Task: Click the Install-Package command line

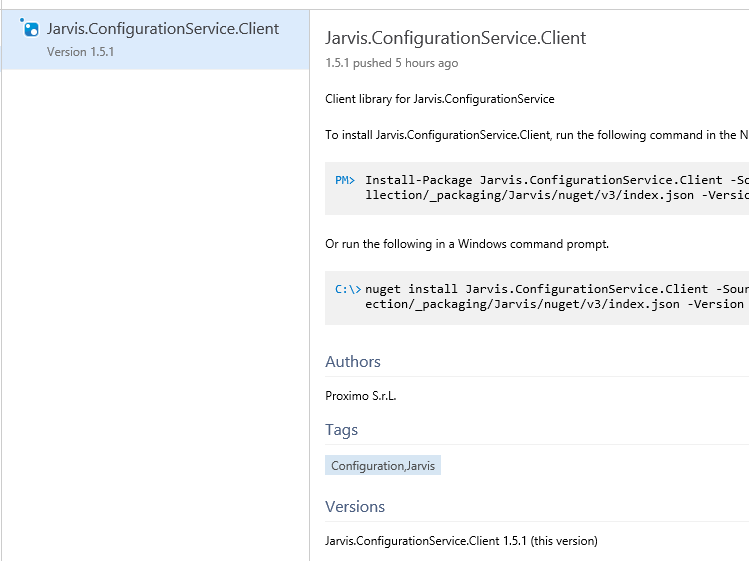Action: pos(556,180)
